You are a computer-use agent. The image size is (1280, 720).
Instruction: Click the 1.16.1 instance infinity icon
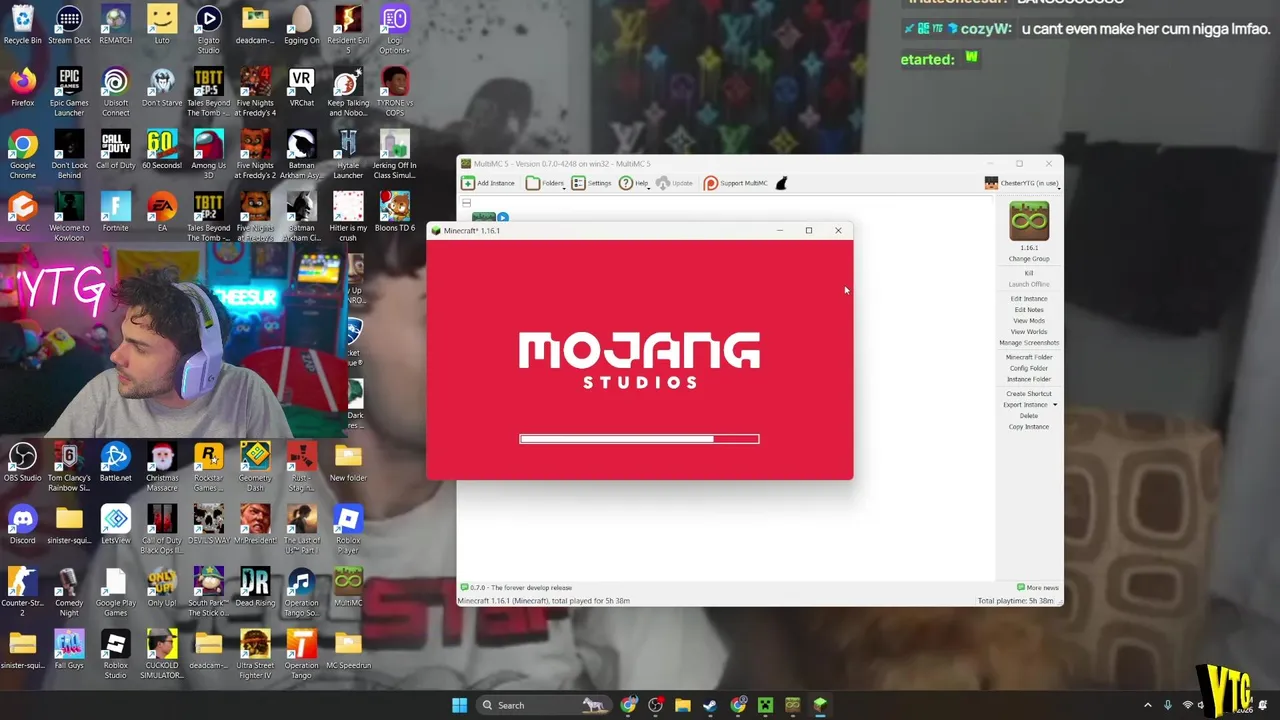pyautogui.click(x=1029, y=221)
